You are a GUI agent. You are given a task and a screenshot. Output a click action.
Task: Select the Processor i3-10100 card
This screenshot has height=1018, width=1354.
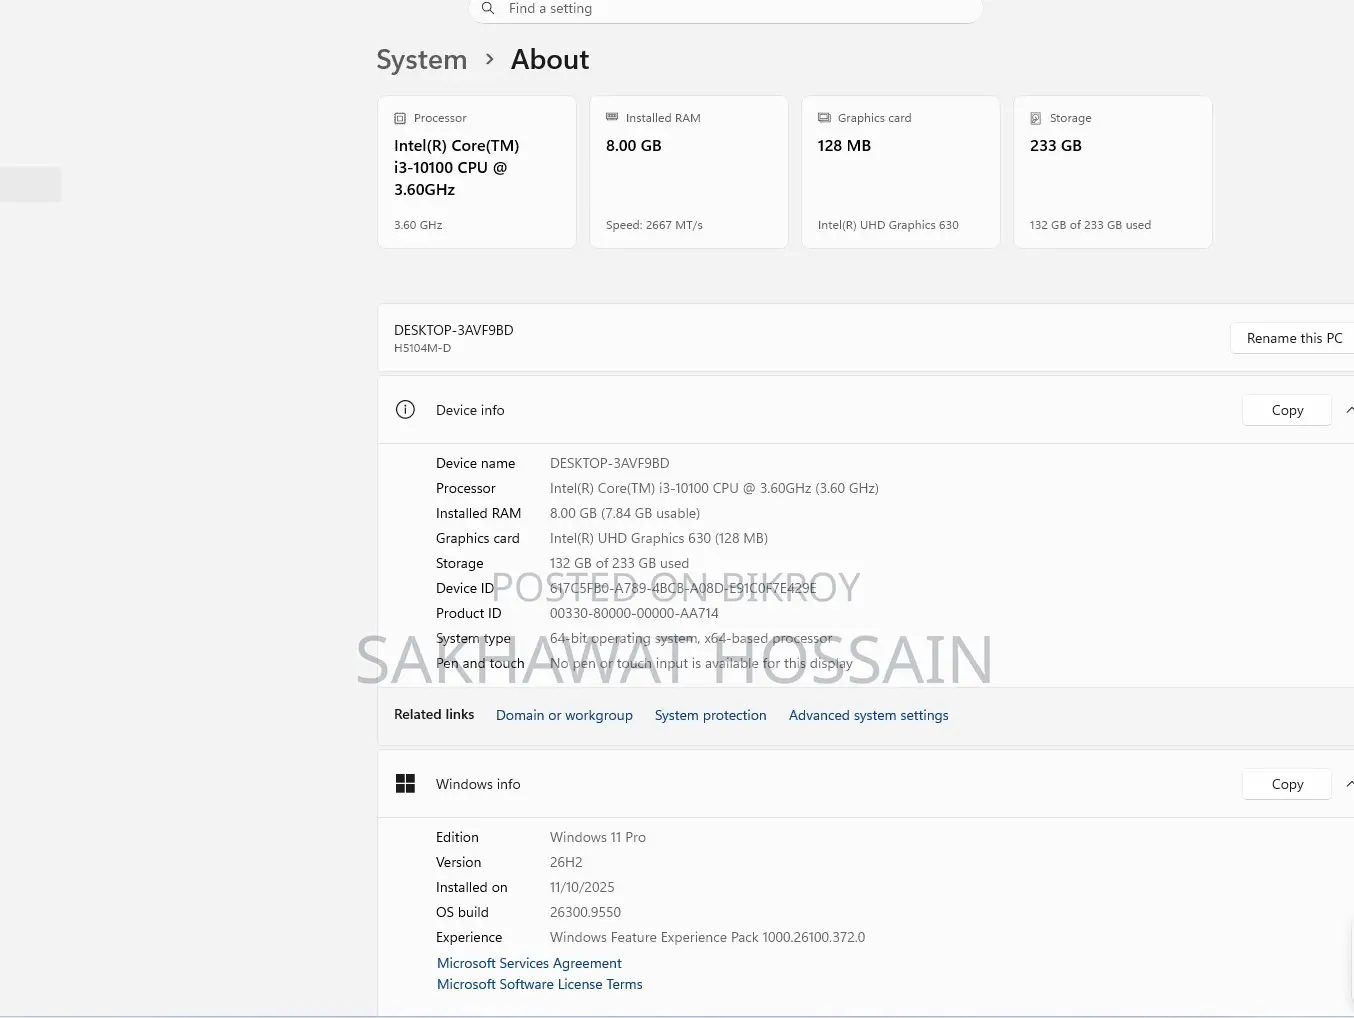477,172
